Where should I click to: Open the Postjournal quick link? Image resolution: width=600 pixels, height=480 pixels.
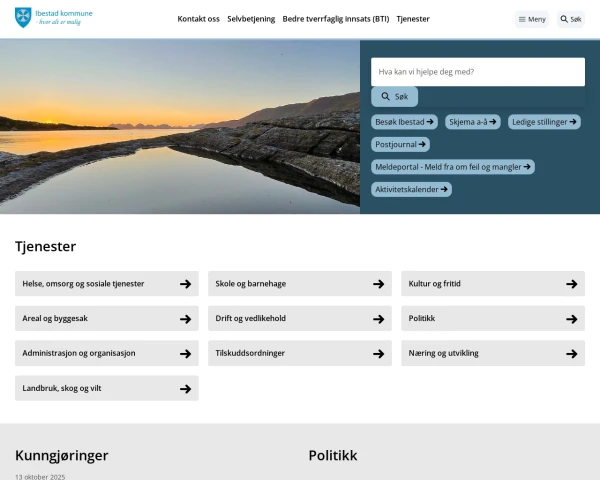(401, 144)
